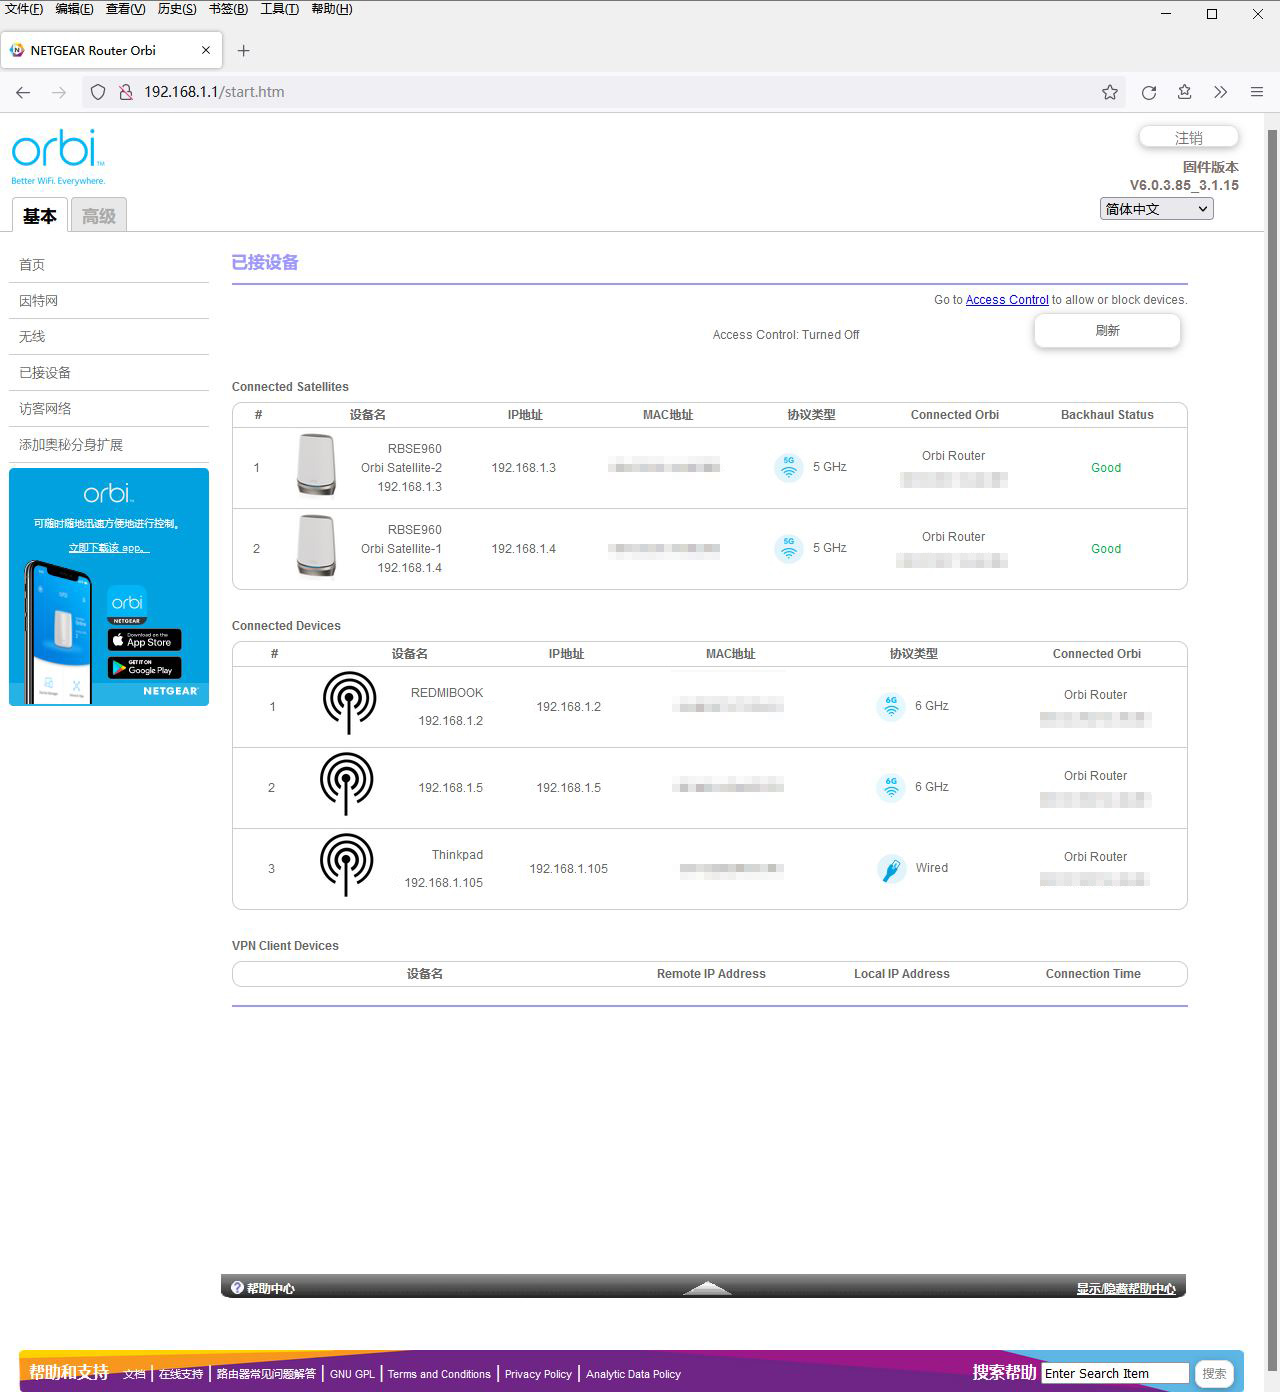Click the 6 GHz icon for 192.168.1.5
The image size is (1280, 1392).
891,787
